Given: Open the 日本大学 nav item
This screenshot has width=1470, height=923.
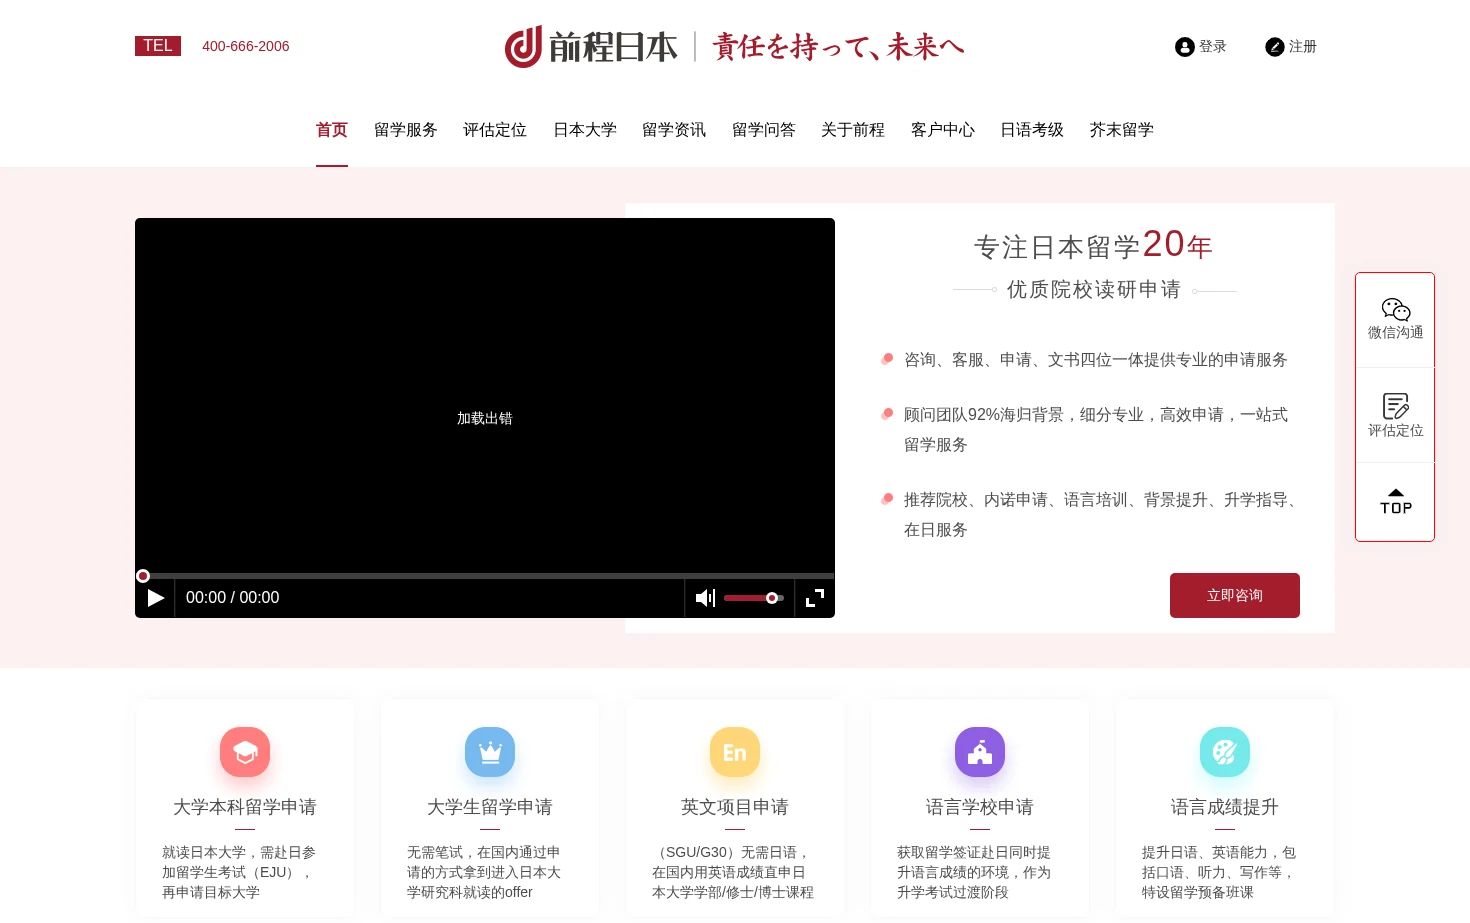Looking at the screenshot, I should pyautogui.click(x=585, y=130).
